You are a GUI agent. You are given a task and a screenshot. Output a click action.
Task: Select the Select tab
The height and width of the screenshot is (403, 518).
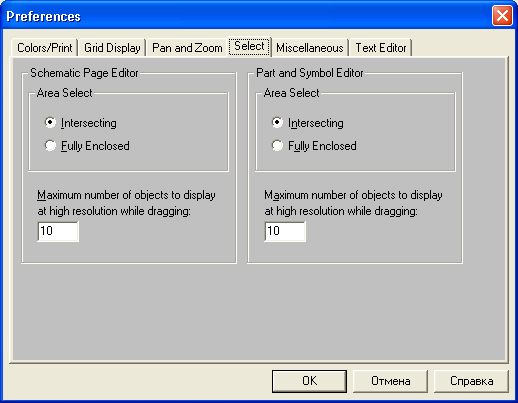[x=249, y=46]
